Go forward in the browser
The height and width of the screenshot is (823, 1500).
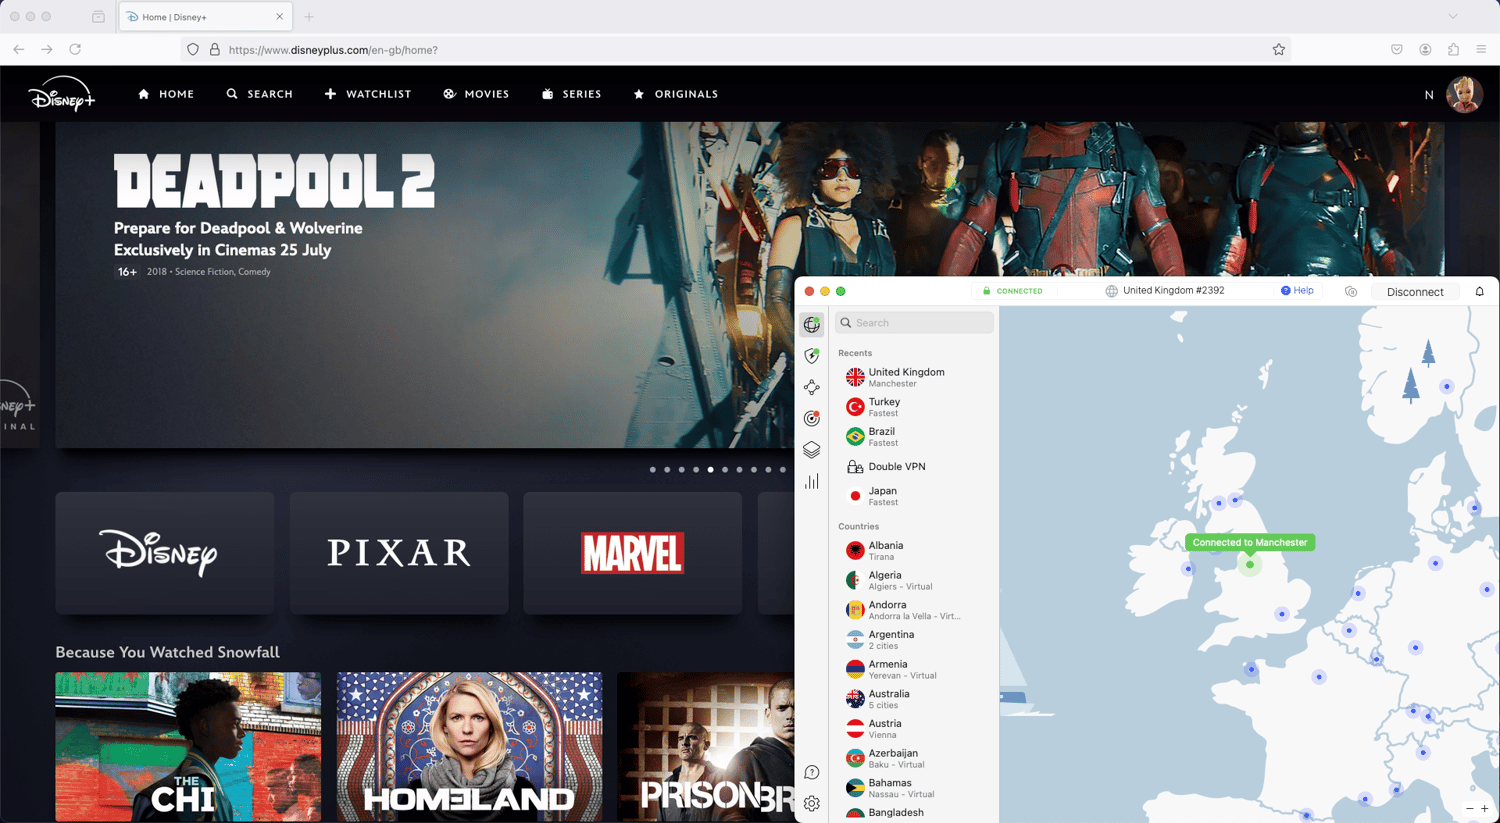47,49
